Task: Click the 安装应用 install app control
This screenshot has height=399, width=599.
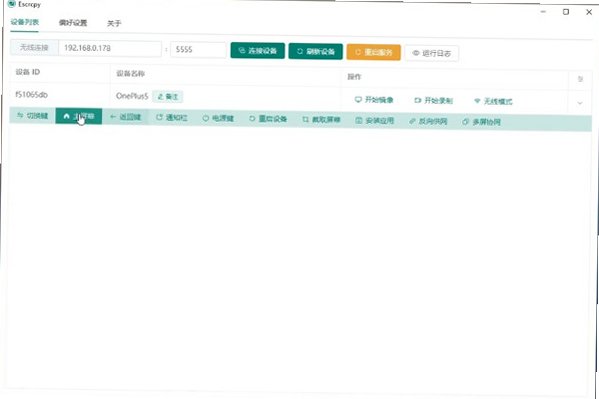Action: click(x=374, y=121)
